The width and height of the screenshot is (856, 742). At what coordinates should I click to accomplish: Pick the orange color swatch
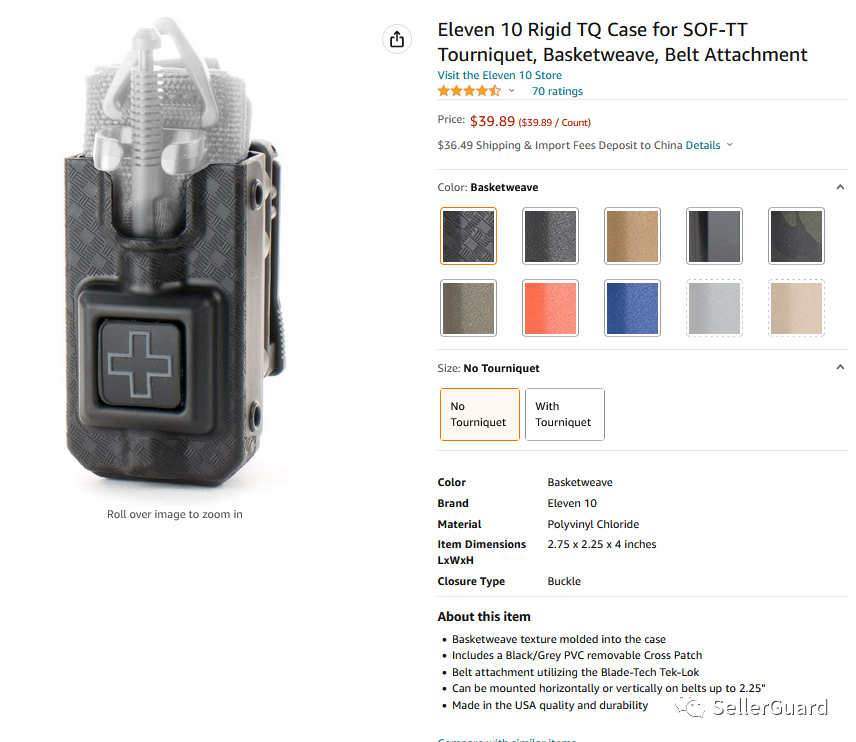click(550, 308)
